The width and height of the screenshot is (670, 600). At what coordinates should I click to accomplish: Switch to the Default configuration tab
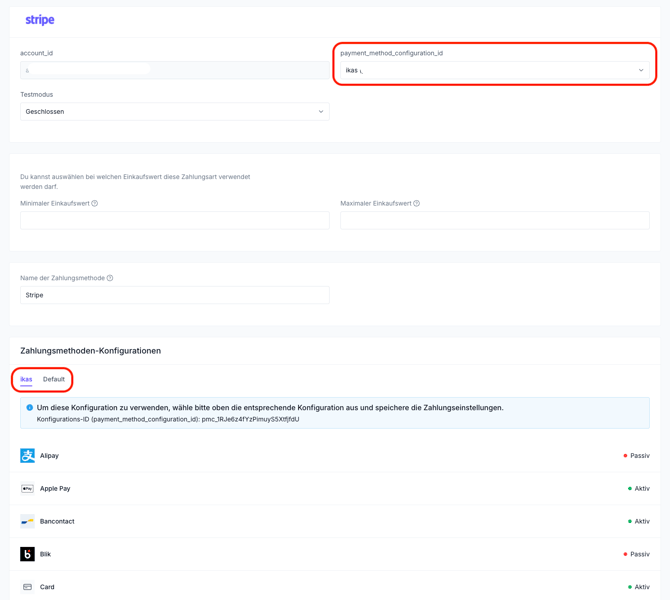[54, 379]
